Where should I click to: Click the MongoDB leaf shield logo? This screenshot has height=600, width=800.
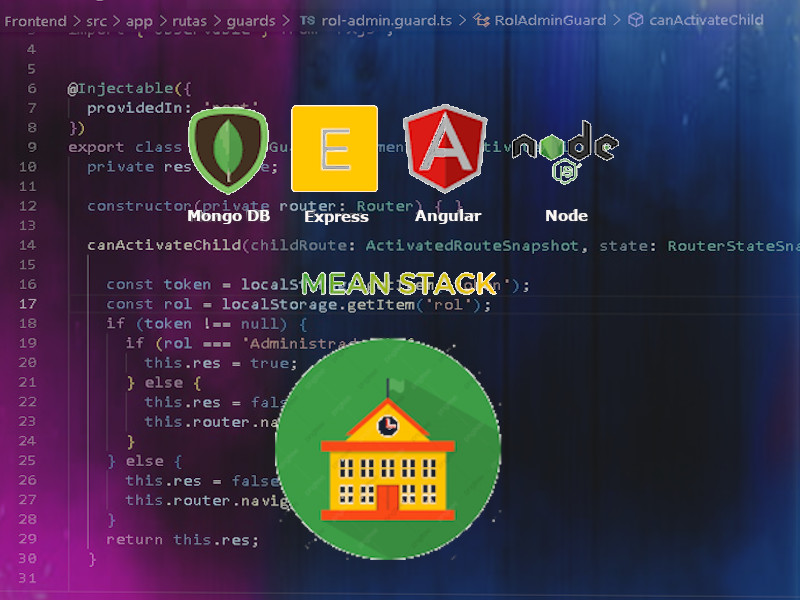coord(228,151)
